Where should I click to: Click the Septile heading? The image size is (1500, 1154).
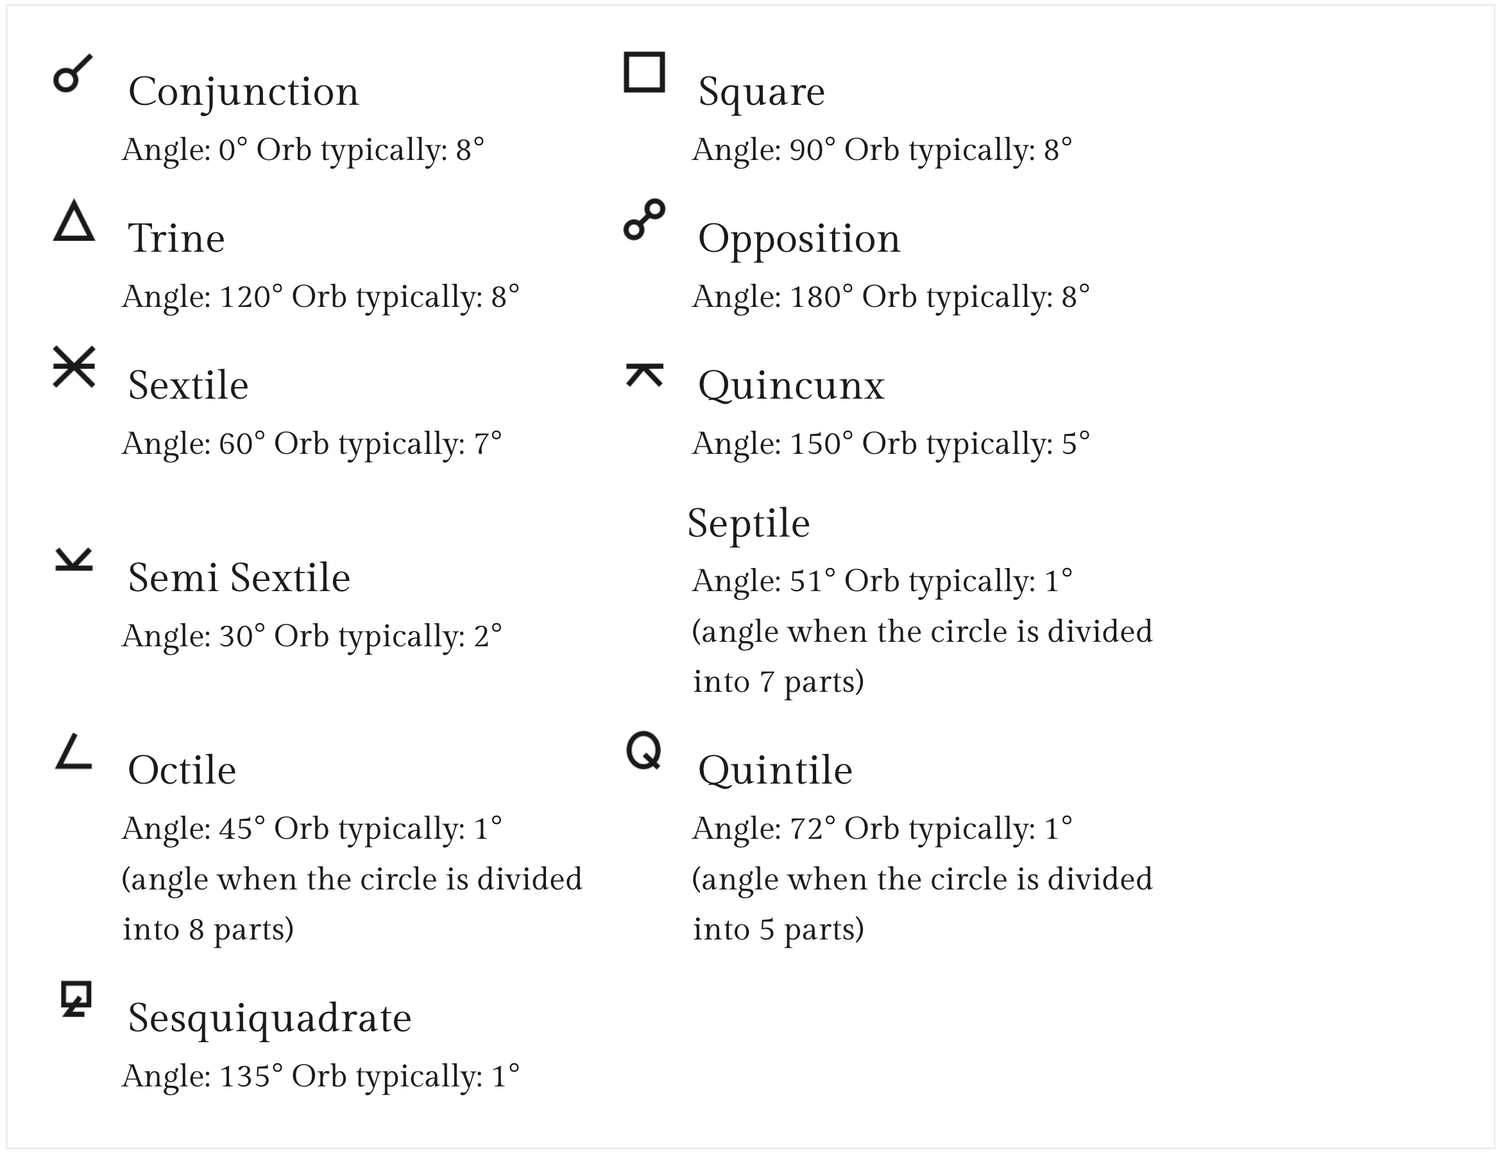pyautogui.click(x=748, y=523)
